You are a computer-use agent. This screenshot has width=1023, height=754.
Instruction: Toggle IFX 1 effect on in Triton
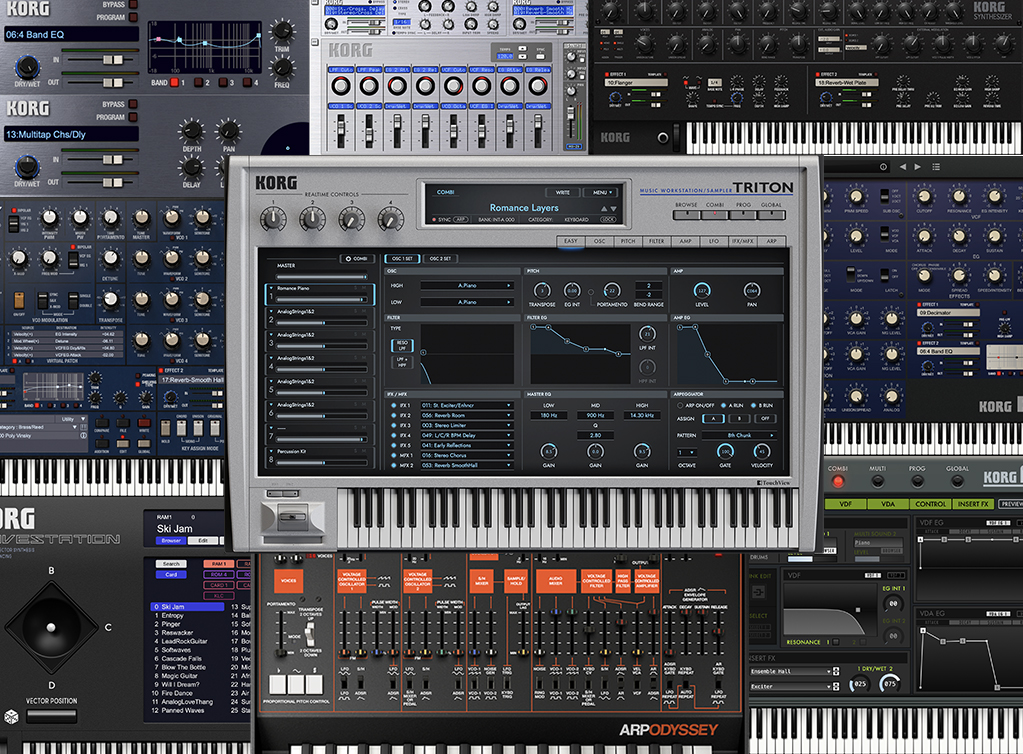394,406
